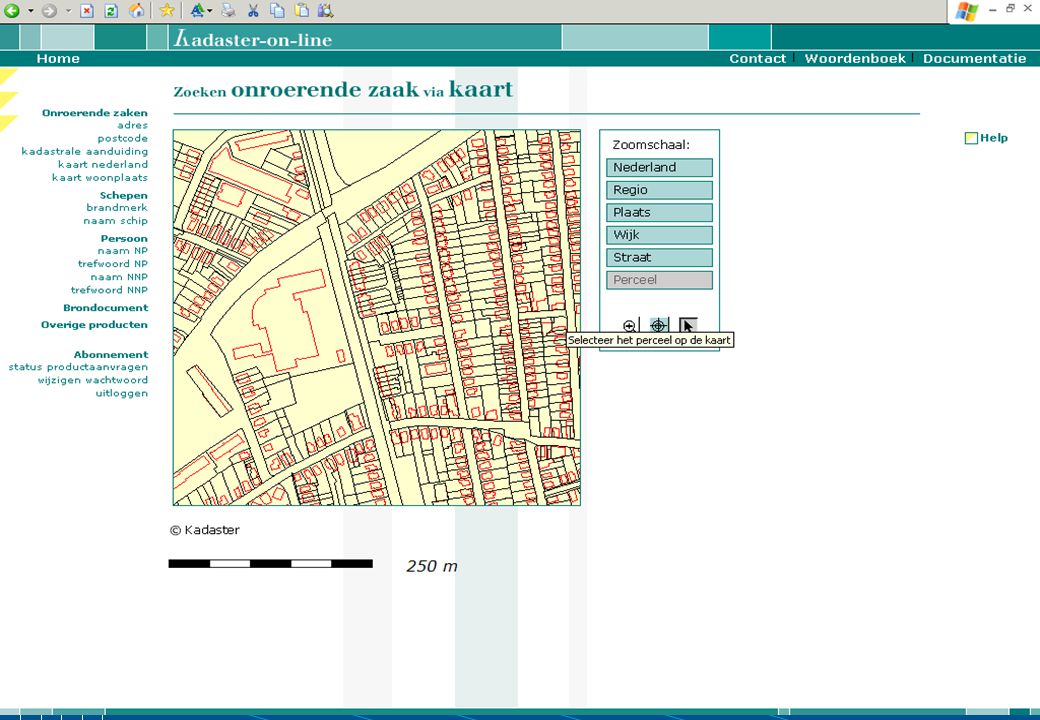Copy using the two-pages toolbar icon
The height and width of the screenshot is (720, 1040).
click(x=277, y=10)
